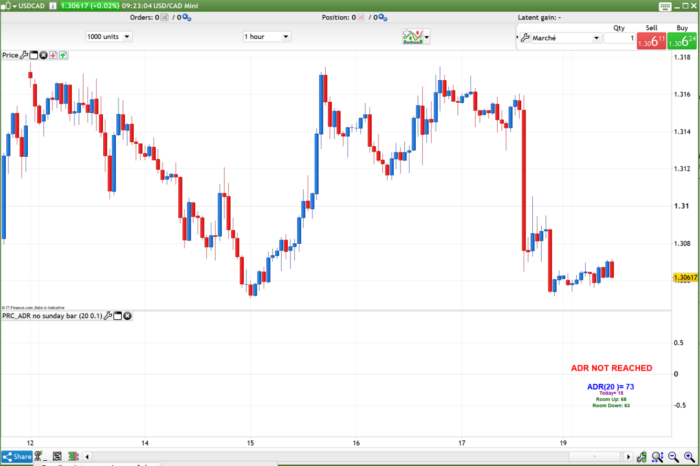Maximize the PRC_ADR indicator panel
Image resolution: width=700 pixels, height=466 pixels.
(118, 316)
